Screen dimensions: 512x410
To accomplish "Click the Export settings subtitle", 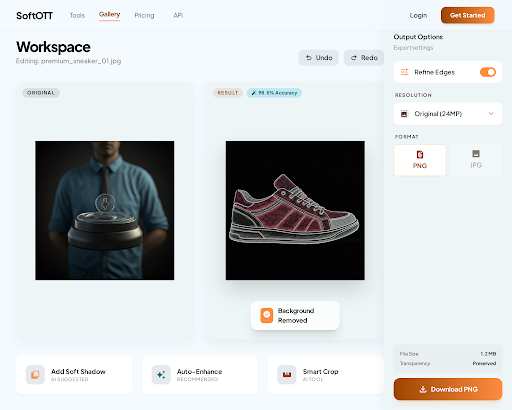I will pos(413,48).
